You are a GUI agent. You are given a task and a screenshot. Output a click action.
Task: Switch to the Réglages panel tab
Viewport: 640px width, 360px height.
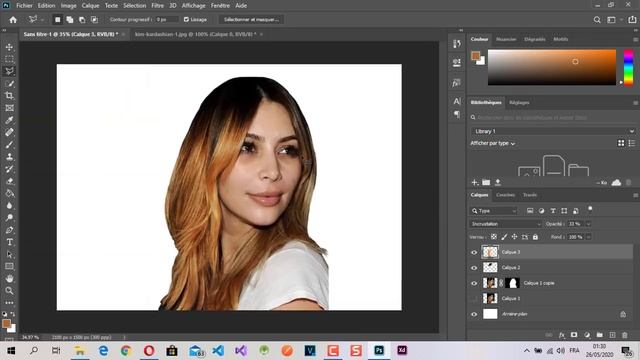[x=519, y=102]
